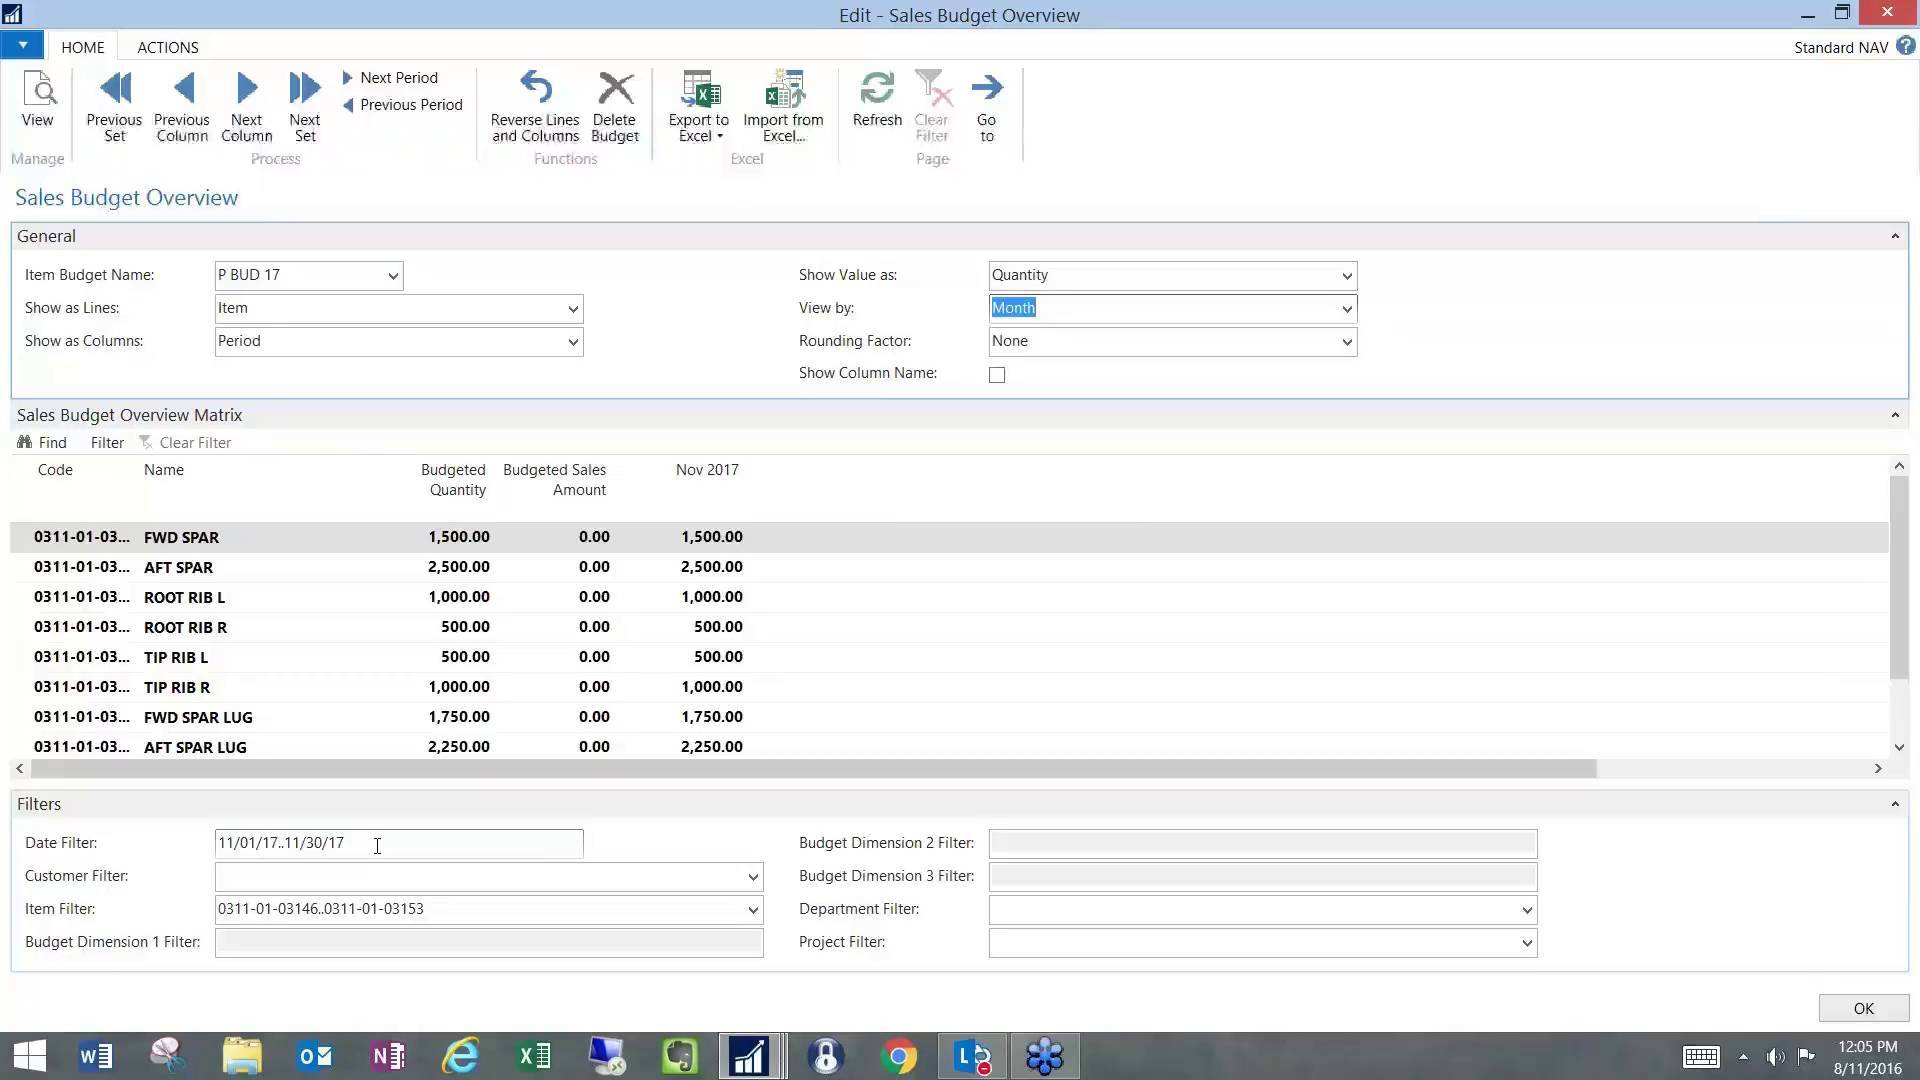
Task: Select the HOME ribbon tab
Action: coord(82,47)
